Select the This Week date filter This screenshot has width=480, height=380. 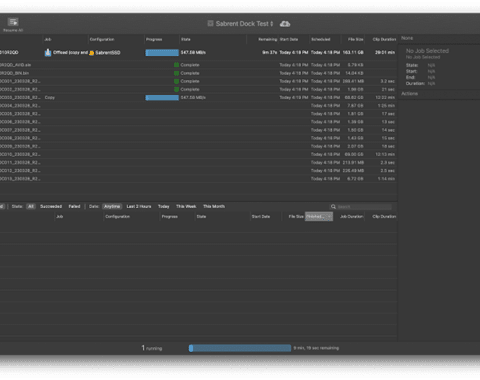(x=186, y=206)
